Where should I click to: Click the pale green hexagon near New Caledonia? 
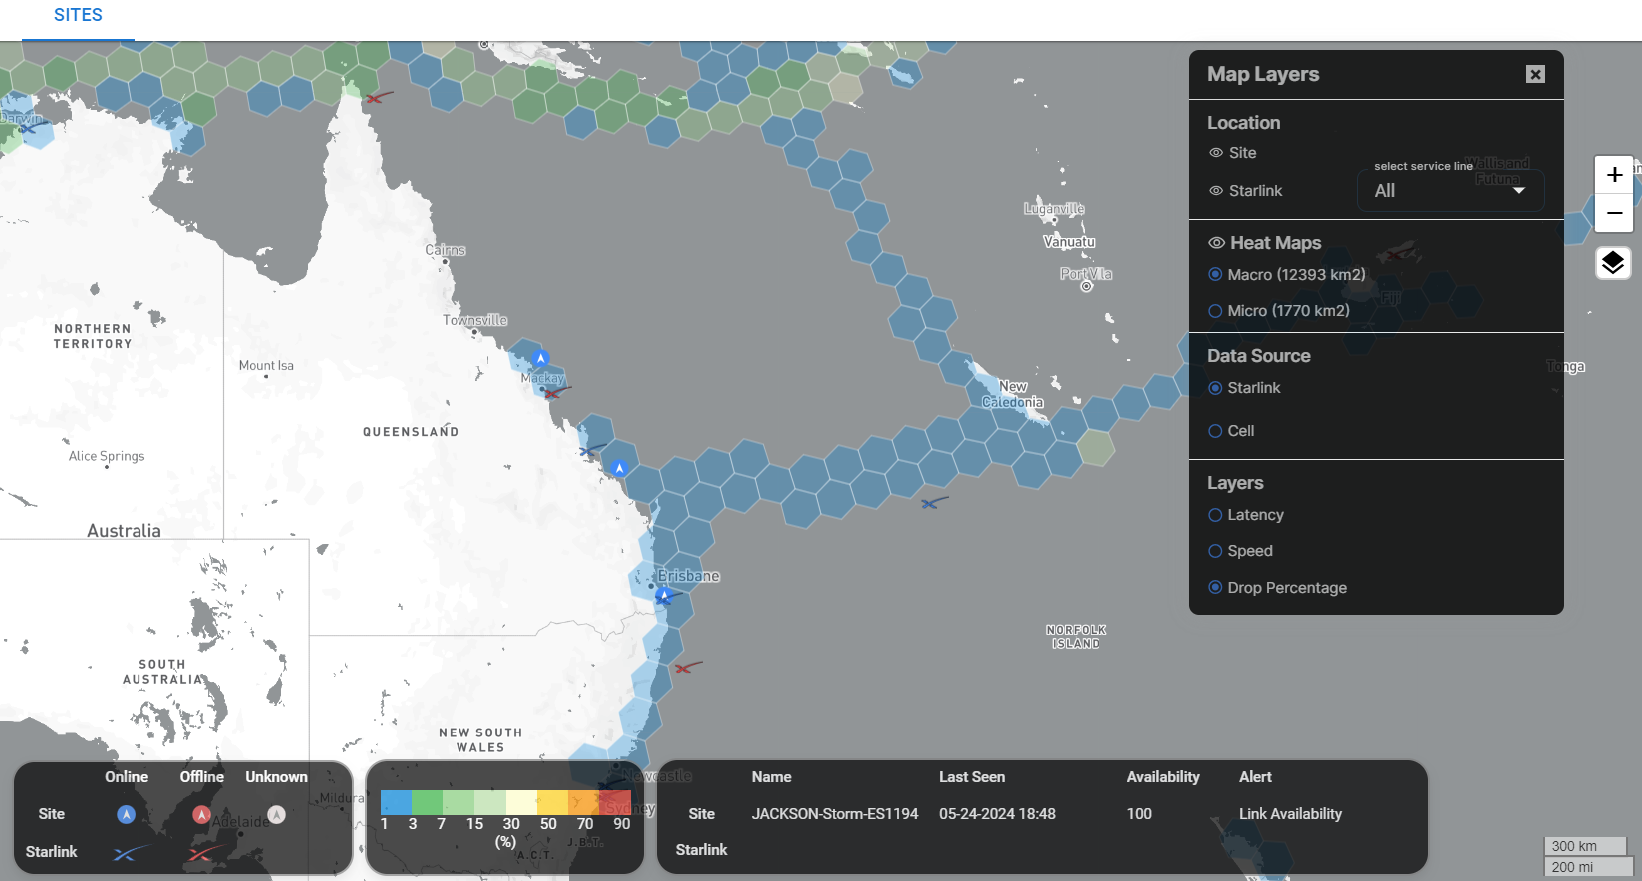pos(1096,448)
